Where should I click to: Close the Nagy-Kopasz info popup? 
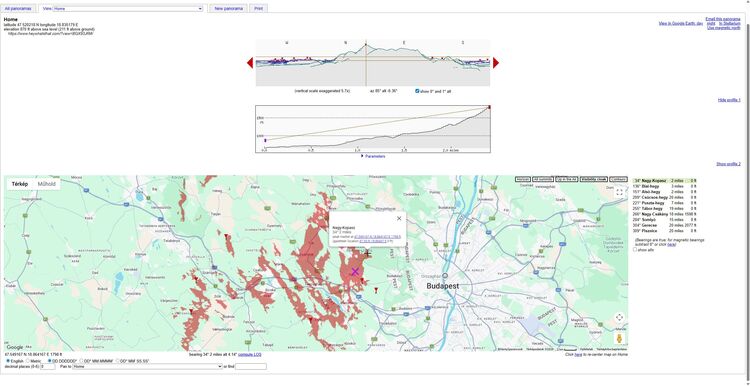coord(399,218)
